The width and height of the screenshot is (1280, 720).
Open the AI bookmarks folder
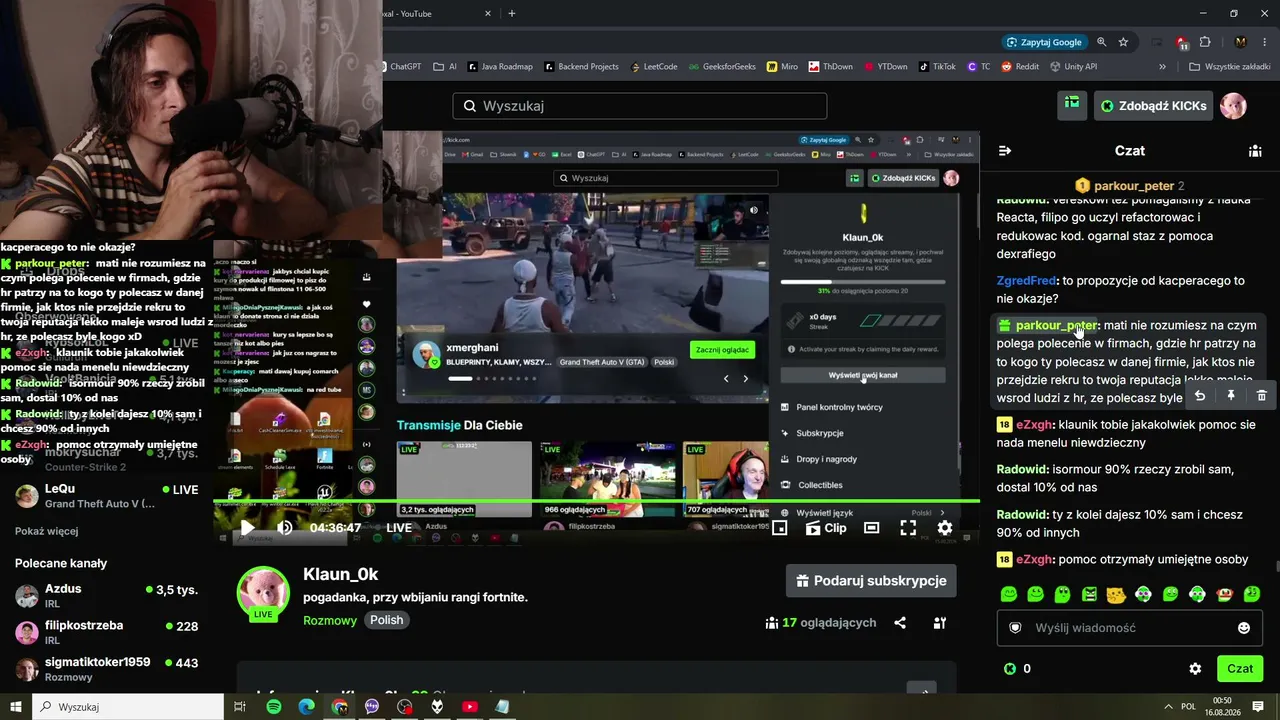click(x=446, y=67)
